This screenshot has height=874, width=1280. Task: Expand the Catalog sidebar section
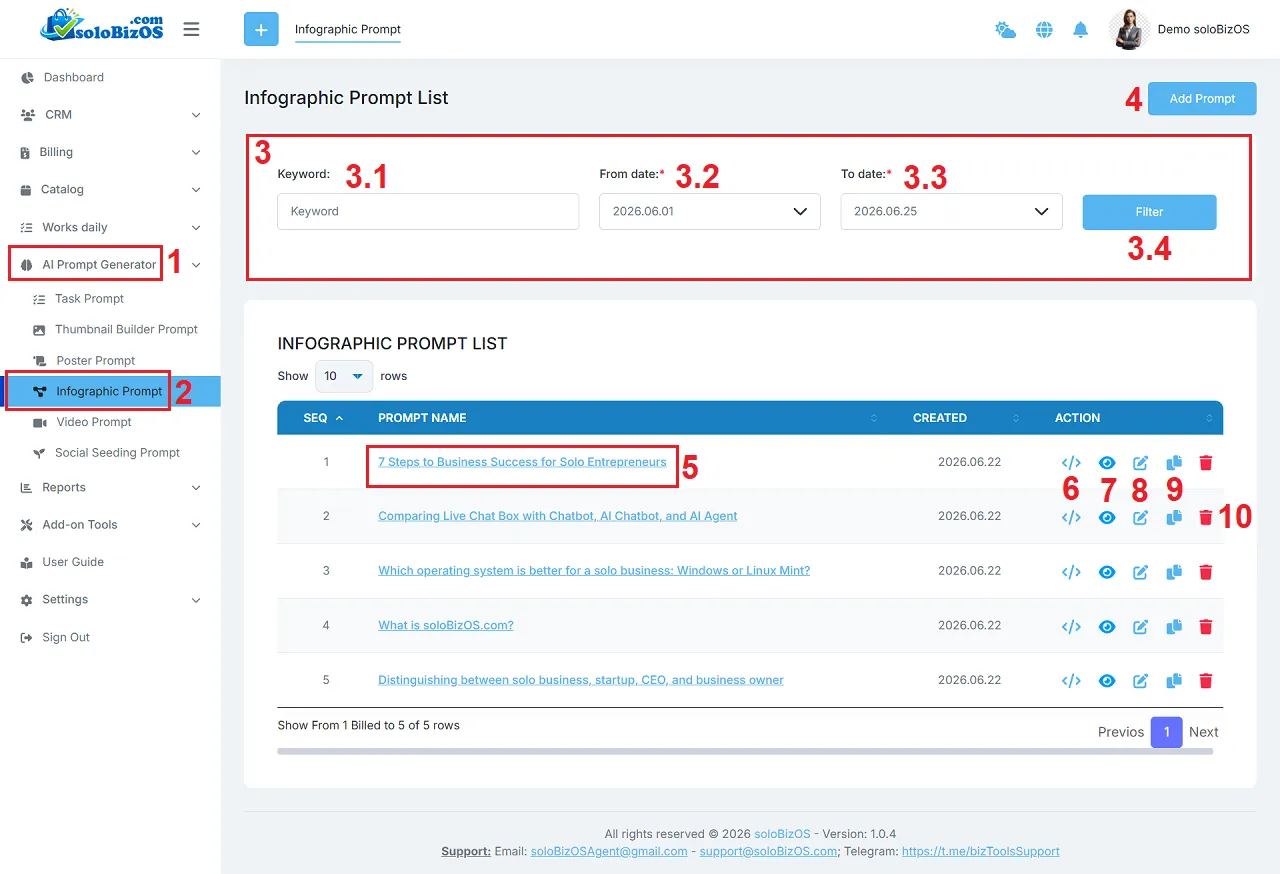pyautogui.click(x=110, y=189)
